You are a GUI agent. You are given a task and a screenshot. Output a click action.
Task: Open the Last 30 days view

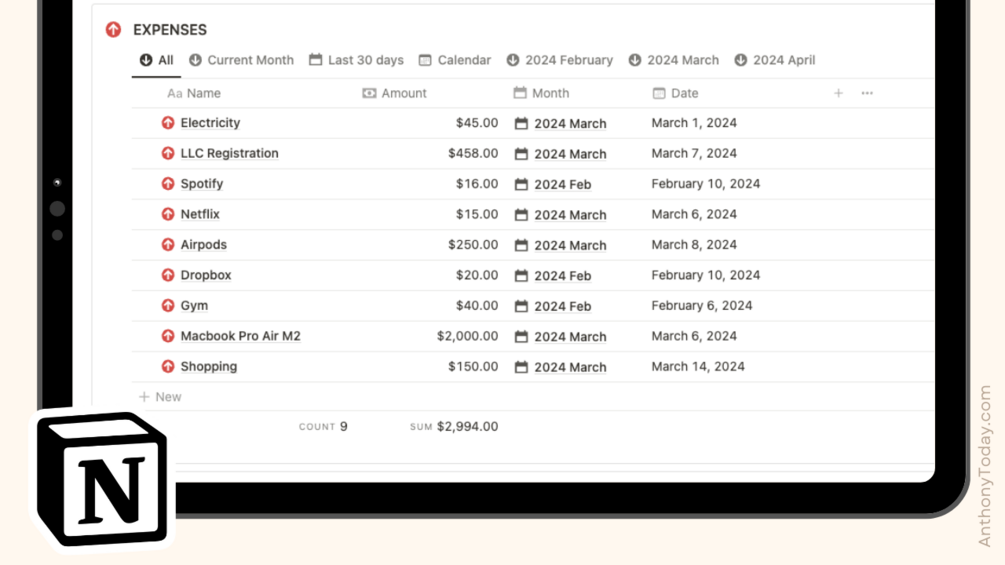pyautogui.click(x=356, y=60)
